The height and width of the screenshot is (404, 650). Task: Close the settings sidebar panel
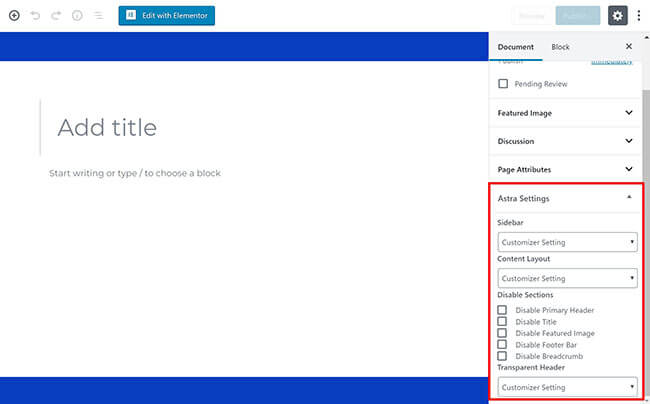[629, 46]
